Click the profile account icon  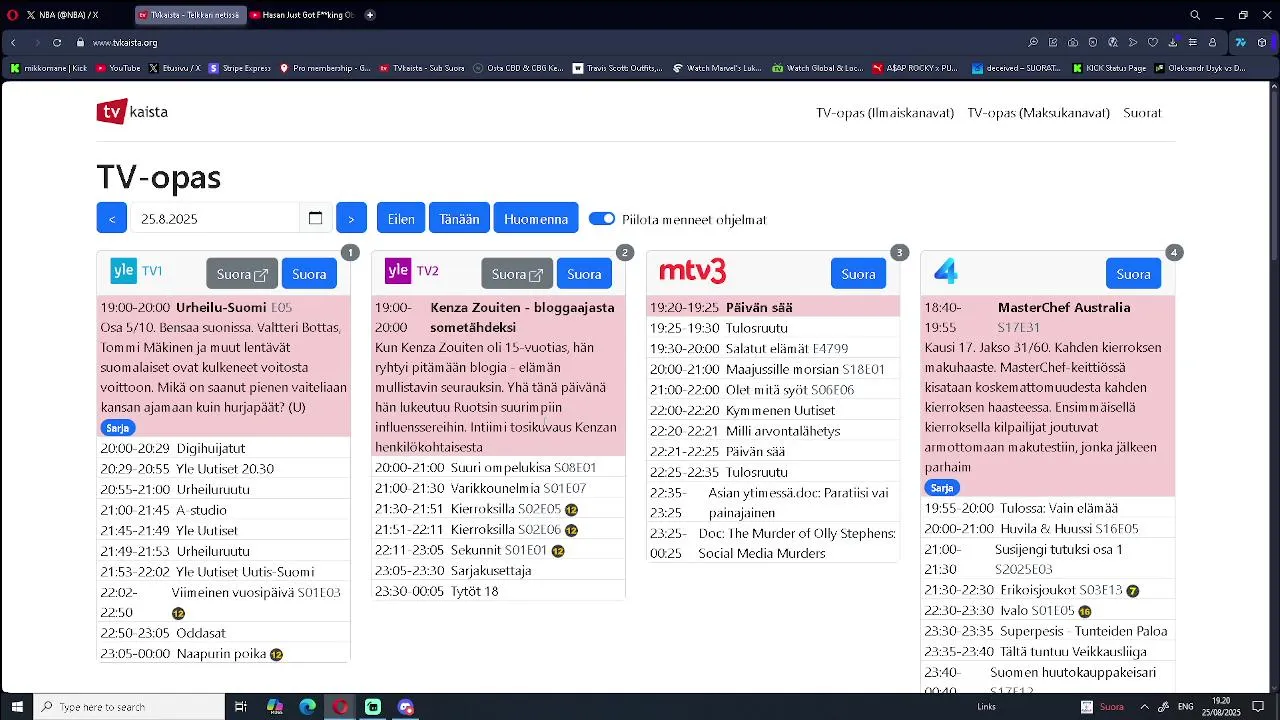(1213, 43)
